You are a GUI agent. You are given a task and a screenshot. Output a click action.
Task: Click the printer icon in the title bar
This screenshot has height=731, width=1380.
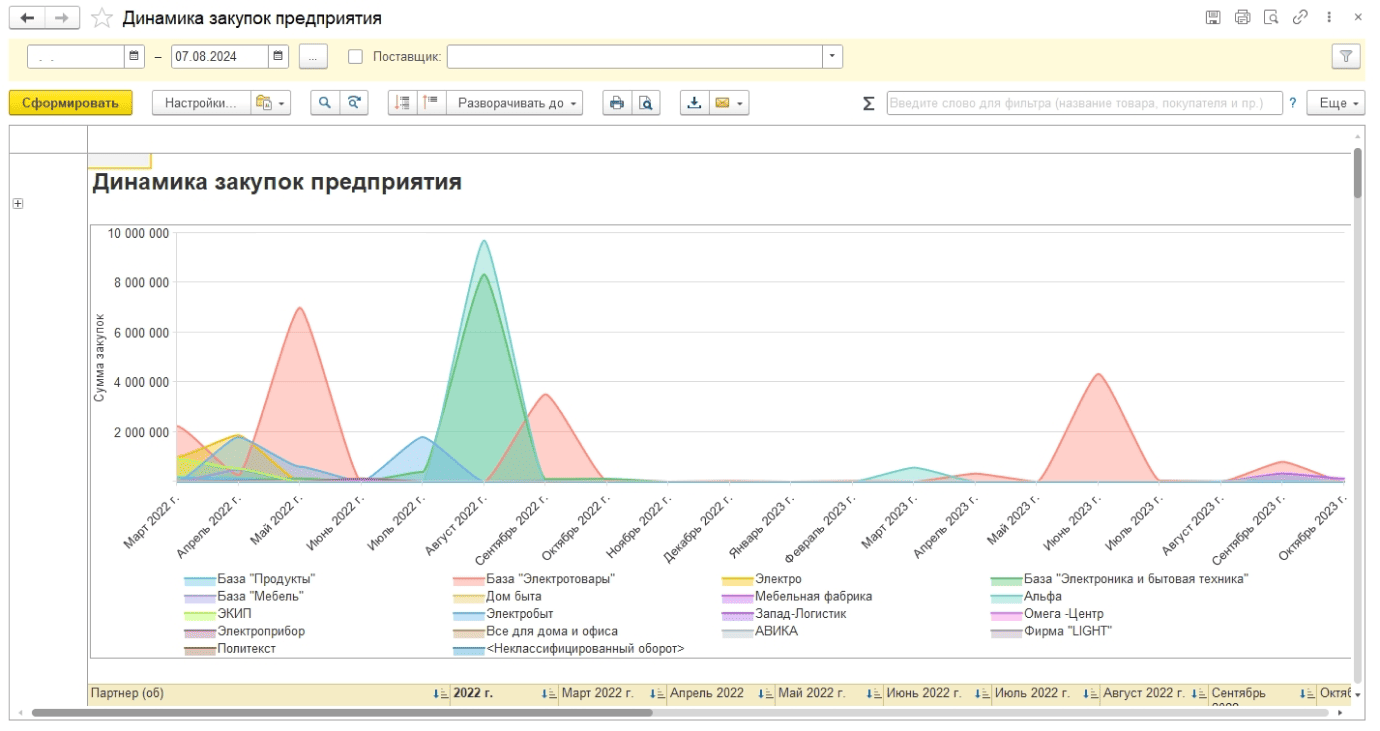(1242, 17)
